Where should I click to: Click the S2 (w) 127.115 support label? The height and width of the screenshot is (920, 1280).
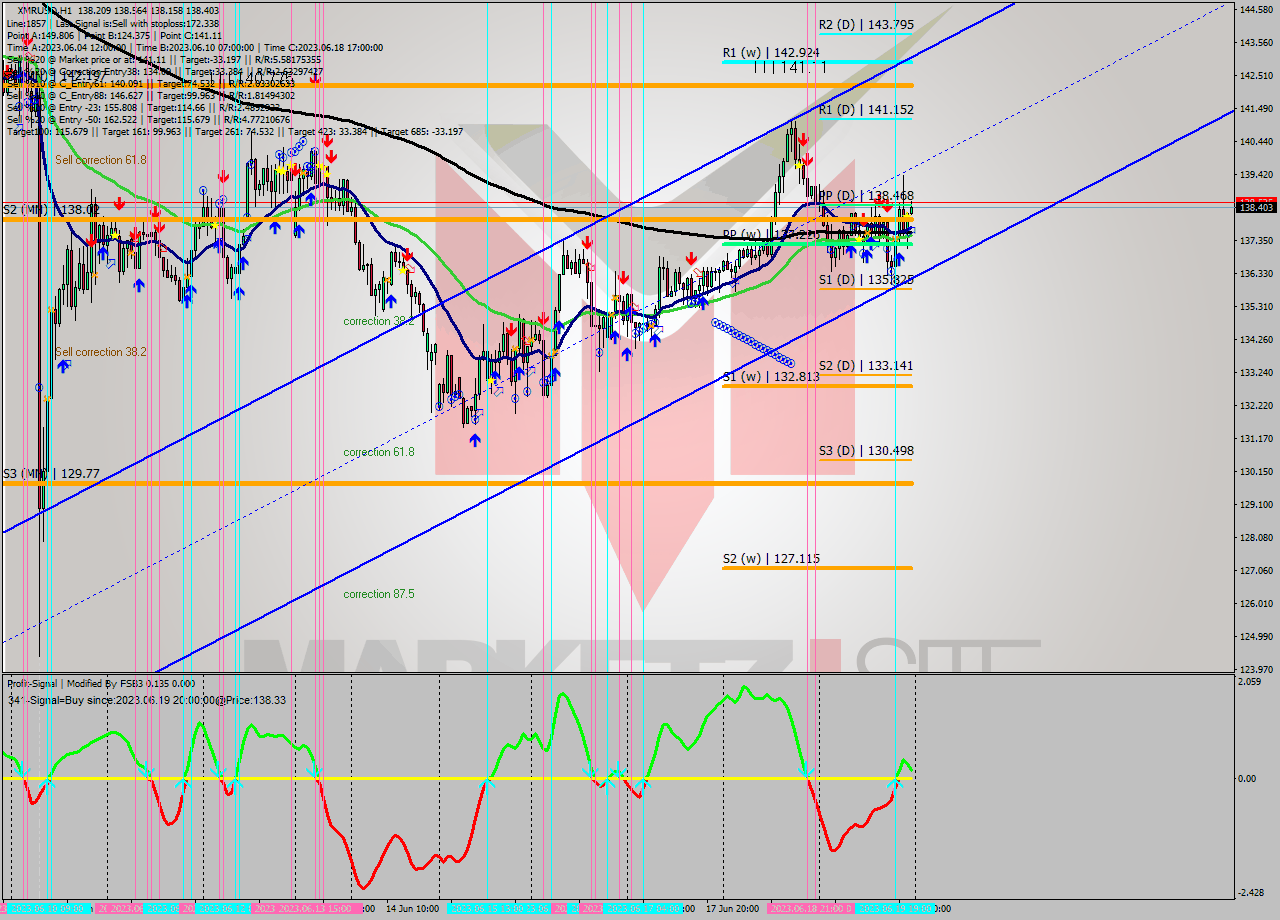(771, 559)
